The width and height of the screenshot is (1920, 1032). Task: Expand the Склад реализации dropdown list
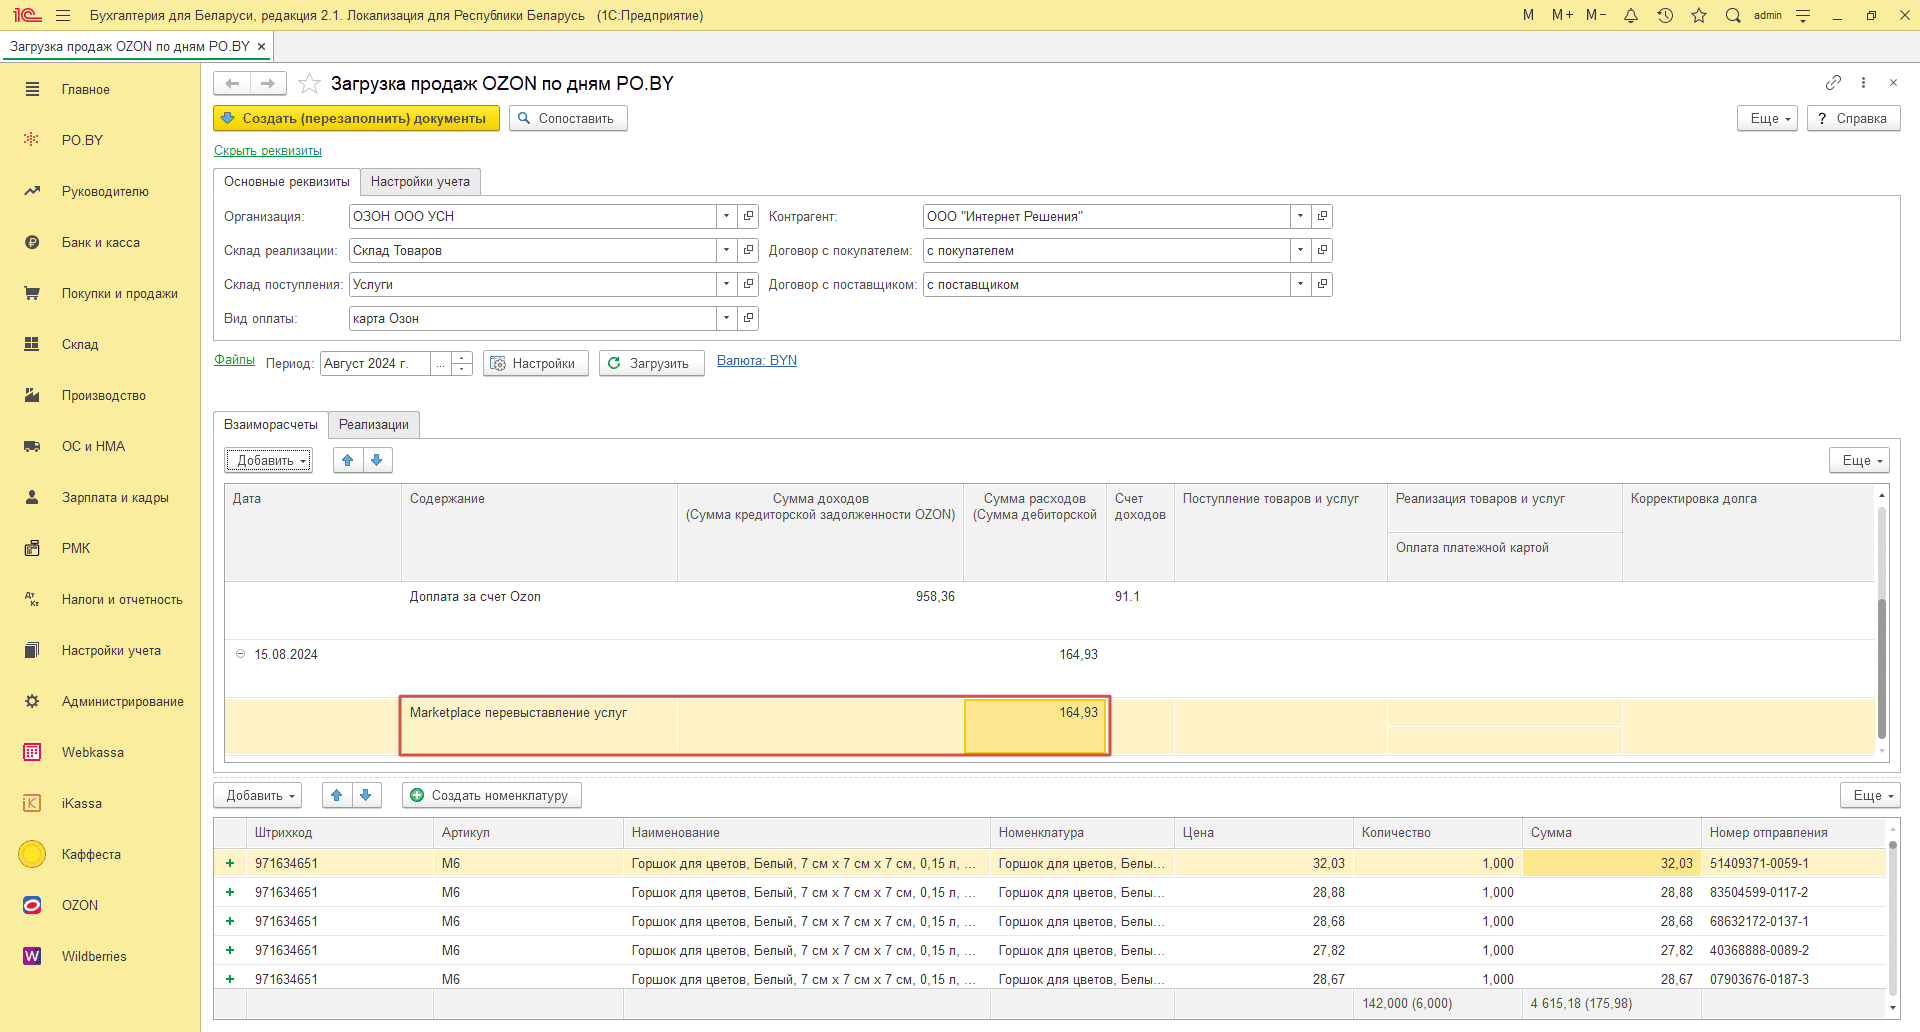727,250
